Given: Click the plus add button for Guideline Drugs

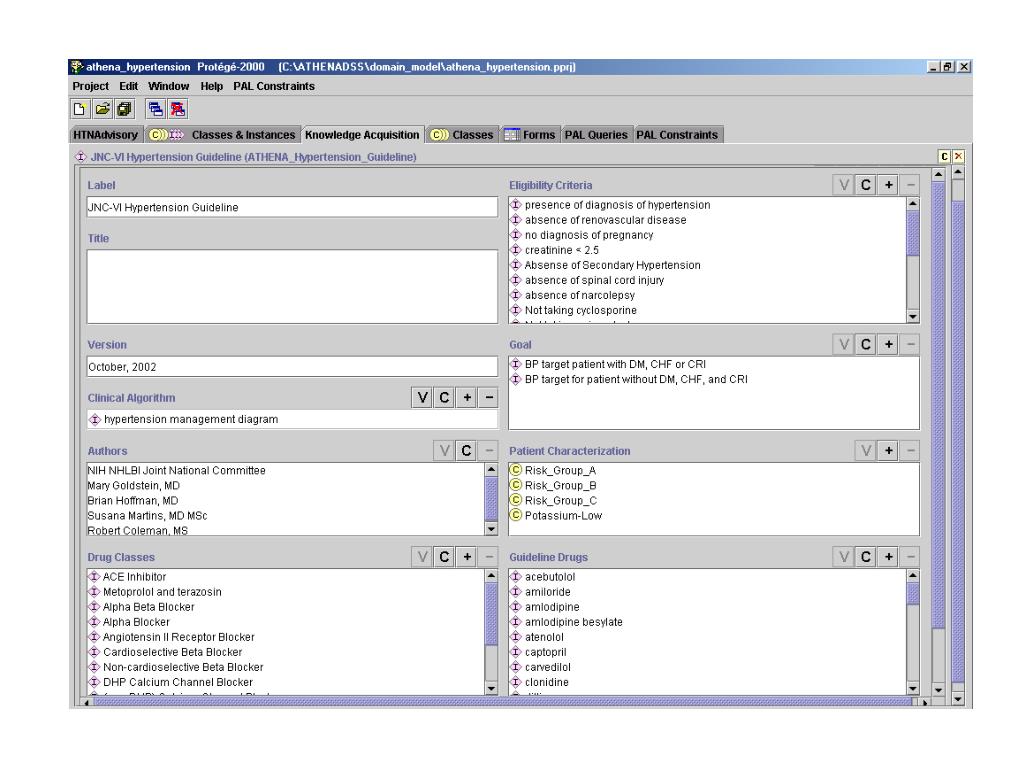Looking at the screenshot, I should (888, 556).
